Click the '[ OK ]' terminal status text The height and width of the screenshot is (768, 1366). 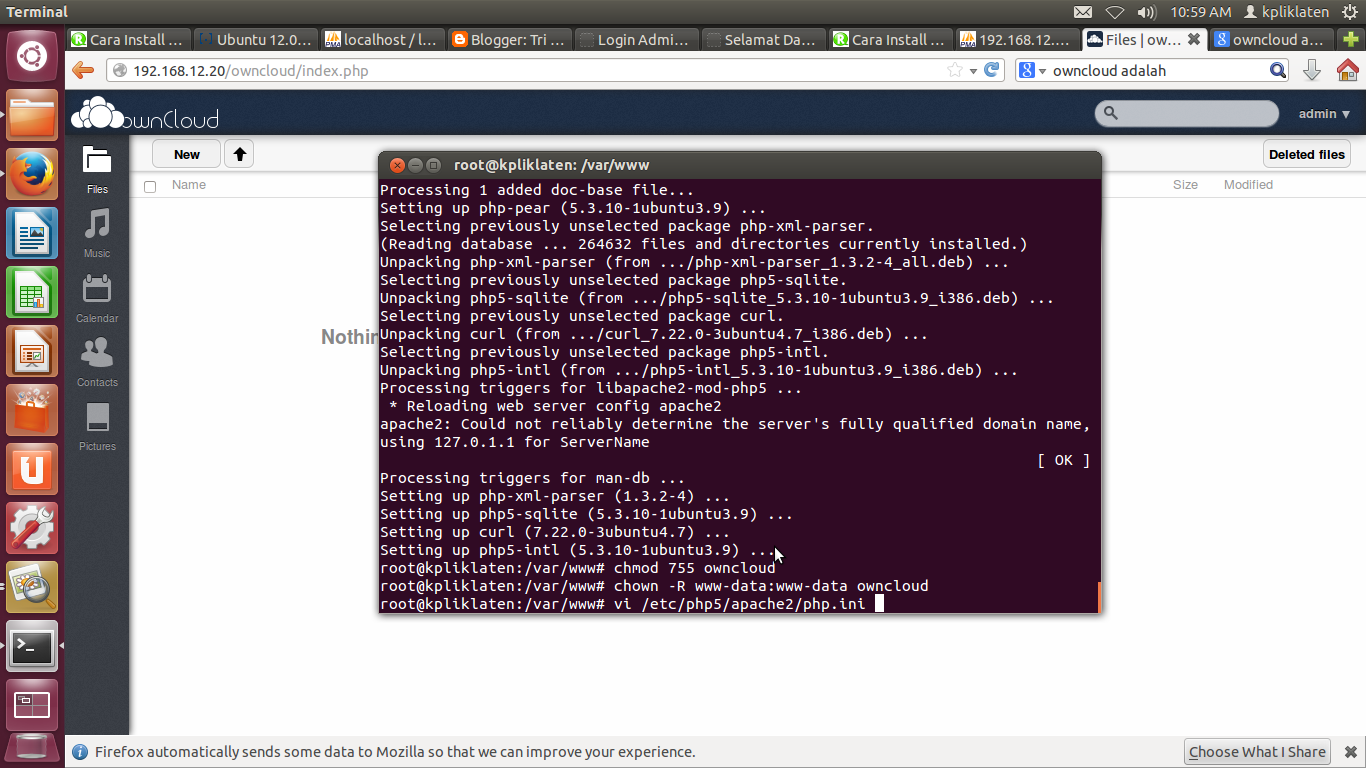1064,460
